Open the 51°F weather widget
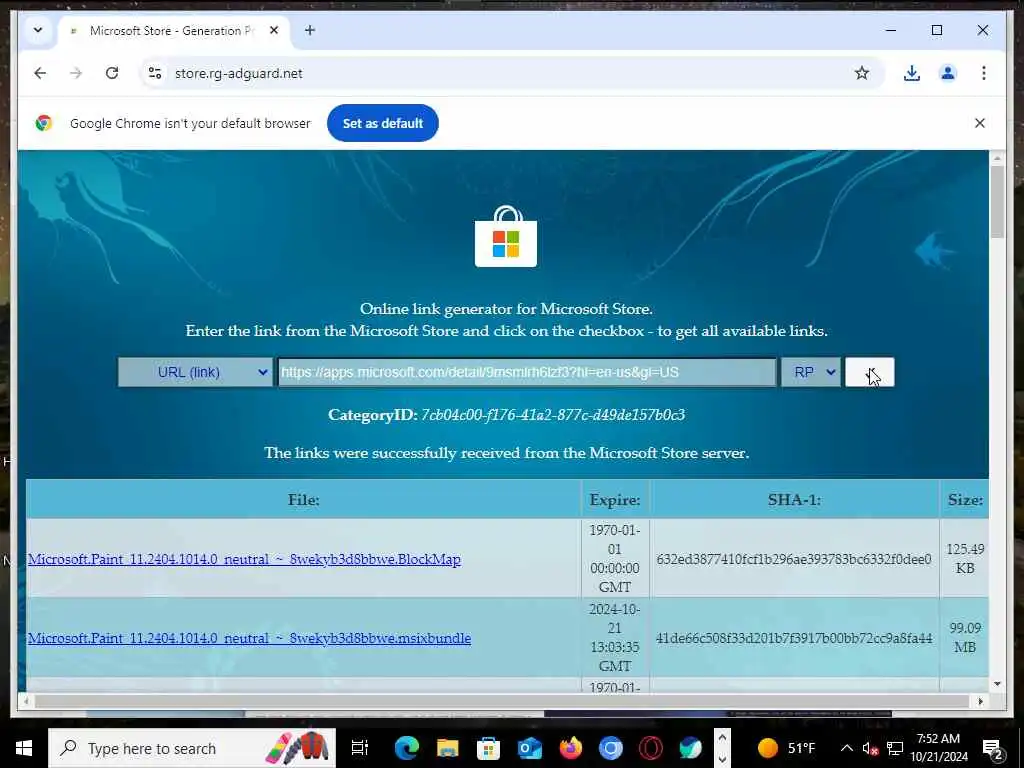This screenshot has width=1024, height=768. point(786,748)
